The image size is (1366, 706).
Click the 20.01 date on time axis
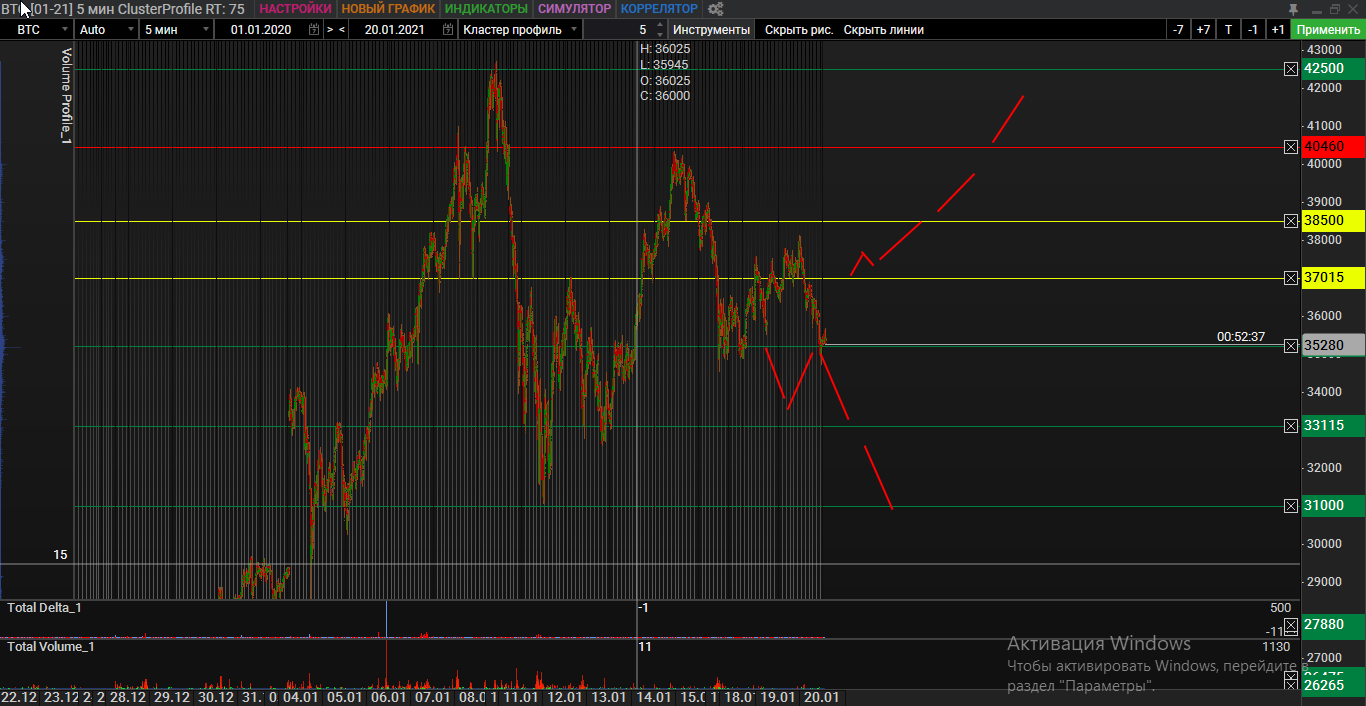point(821,697)
